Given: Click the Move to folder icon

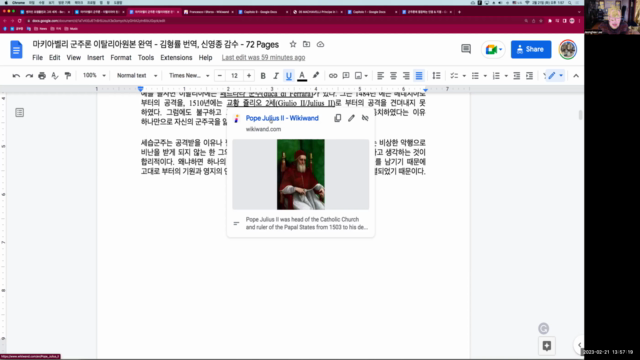Looking at the screenshot, I should (307, 44).
